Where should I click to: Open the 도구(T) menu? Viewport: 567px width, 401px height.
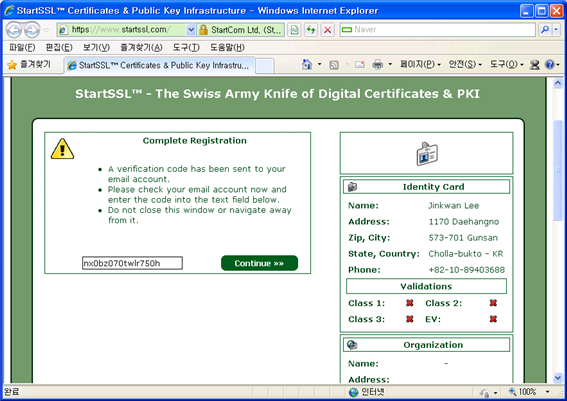coord(186,47)
